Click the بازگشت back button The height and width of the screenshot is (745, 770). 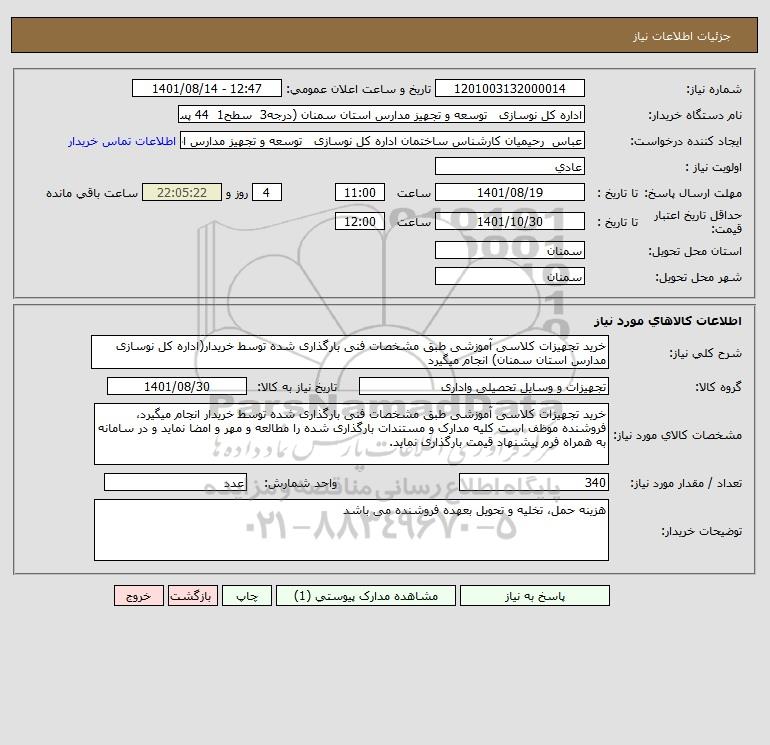[x=192, y=596]
